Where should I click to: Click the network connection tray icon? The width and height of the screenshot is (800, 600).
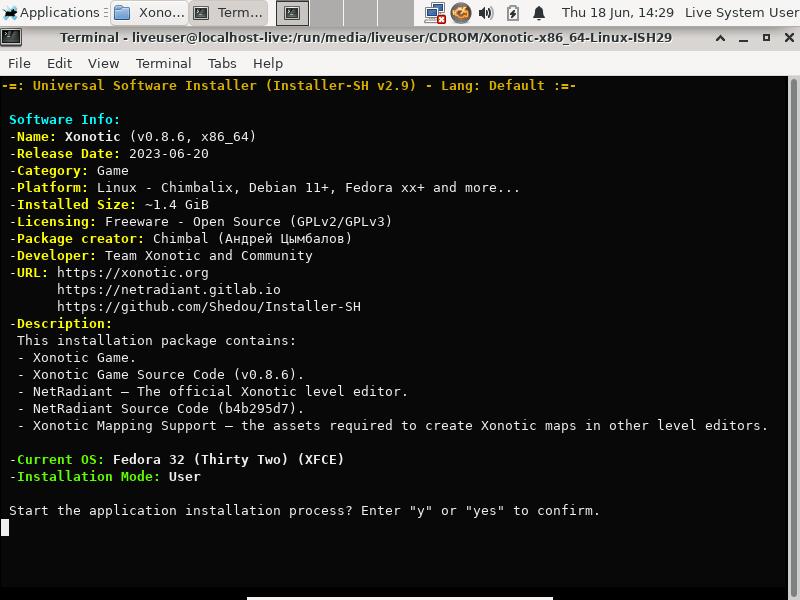[x=435, y=13]
